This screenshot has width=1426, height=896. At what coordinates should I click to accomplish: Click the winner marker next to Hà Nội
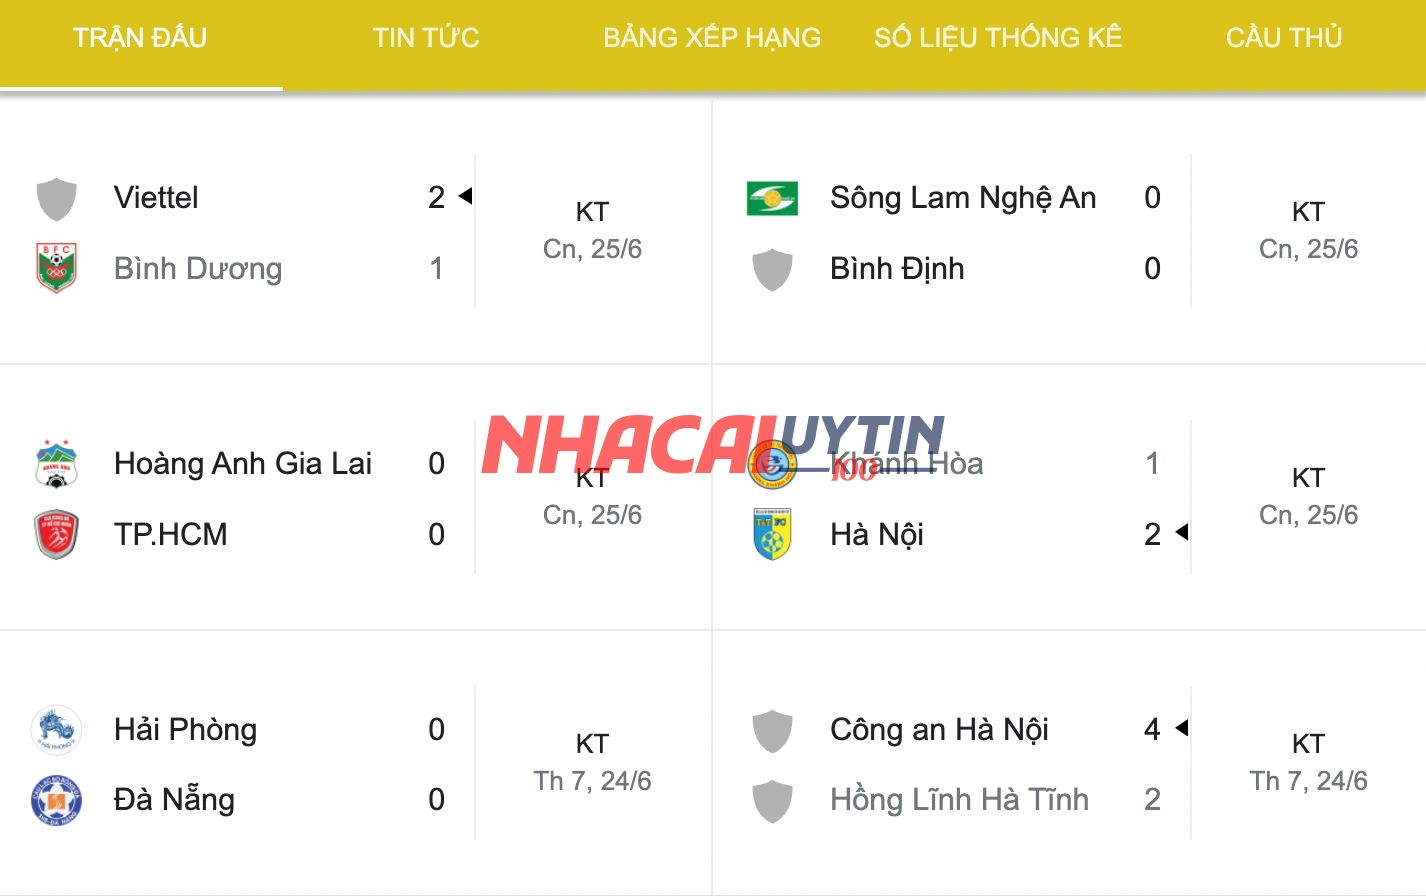[1182, 534]
